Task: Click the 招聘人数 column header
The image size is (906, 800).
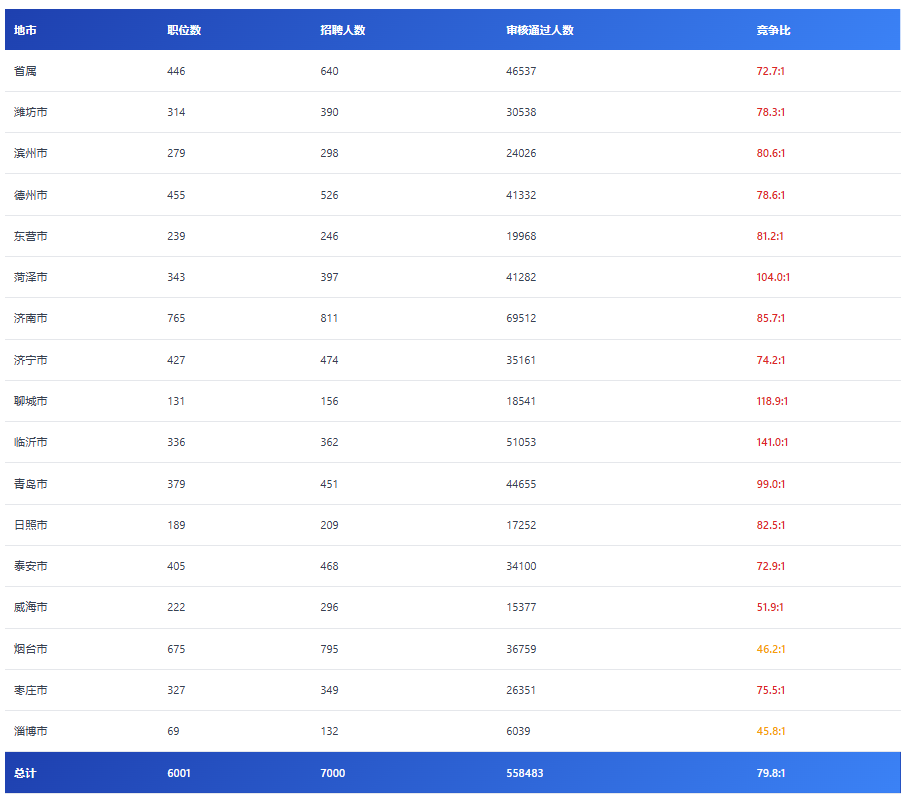Action: pyautogui.click(x=342, y=30)
